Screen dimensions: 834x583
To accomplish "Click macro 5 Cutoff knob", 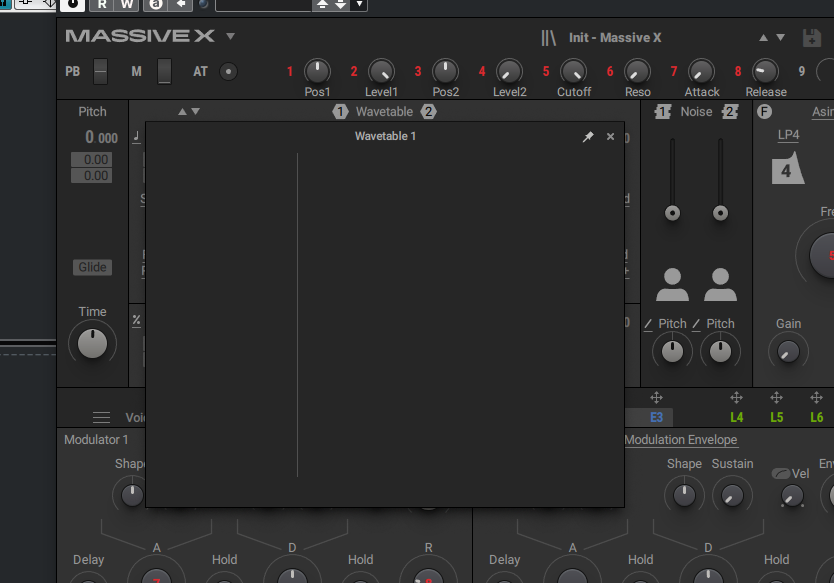I will click(x=573, y=71).
